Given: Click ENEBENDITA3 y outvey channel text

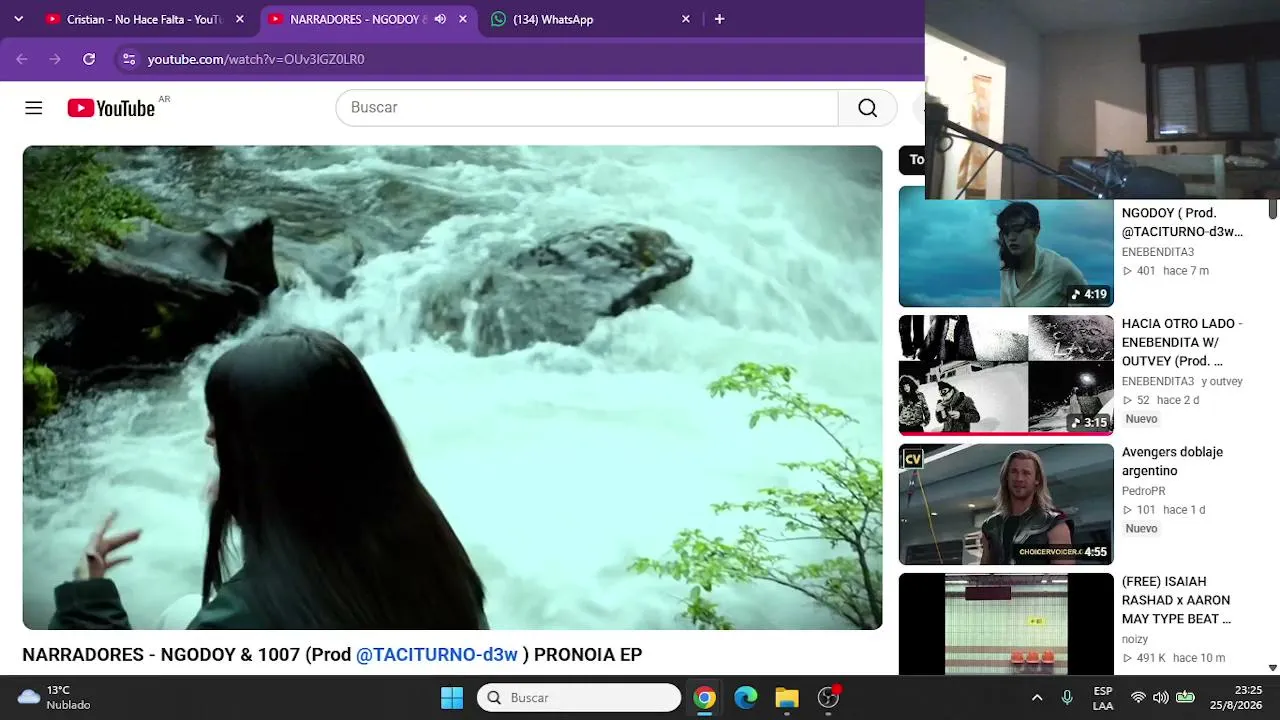Looking at the screenshot, I should click(x=1182, y=381).
